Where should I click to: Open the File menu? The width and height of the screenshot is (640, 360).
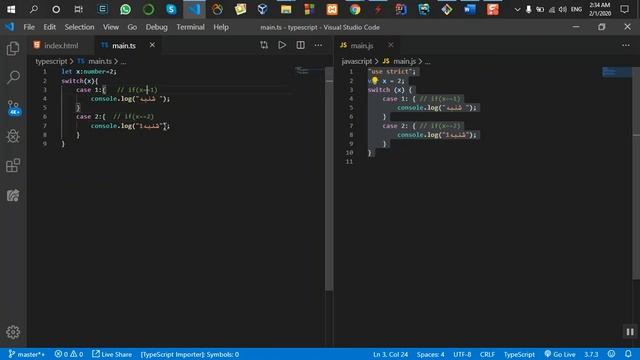click(29, 27)
